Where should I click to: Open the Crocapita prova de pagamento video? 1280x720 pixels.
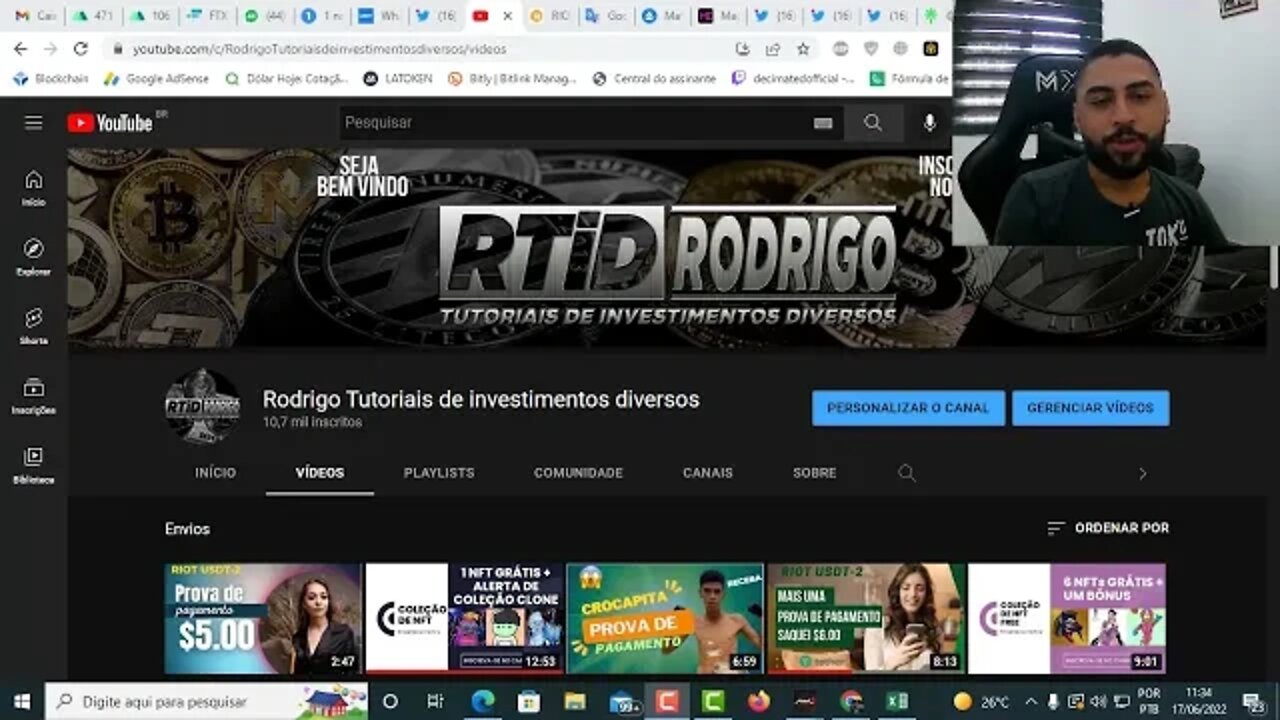665,618
